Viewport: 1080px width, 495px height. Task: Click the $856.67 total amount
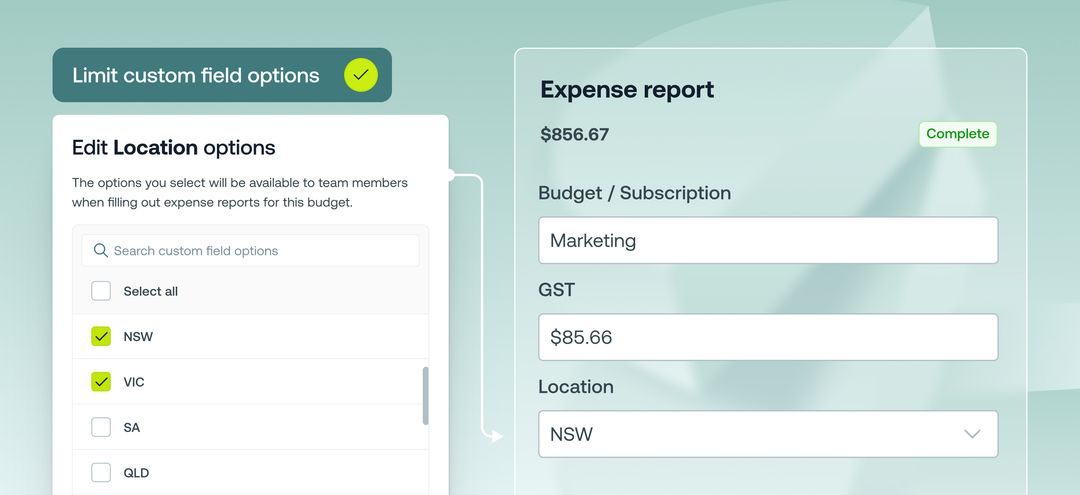click(574, 134)
